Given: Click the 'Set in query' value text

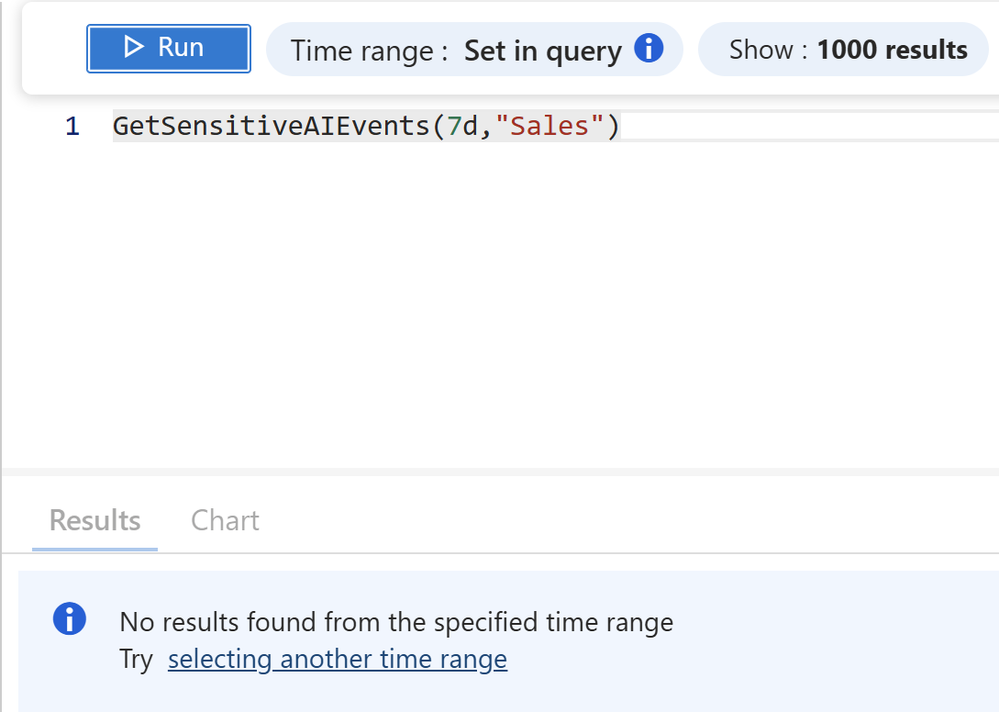Looking at the screenshot, I should coord(542,50).
